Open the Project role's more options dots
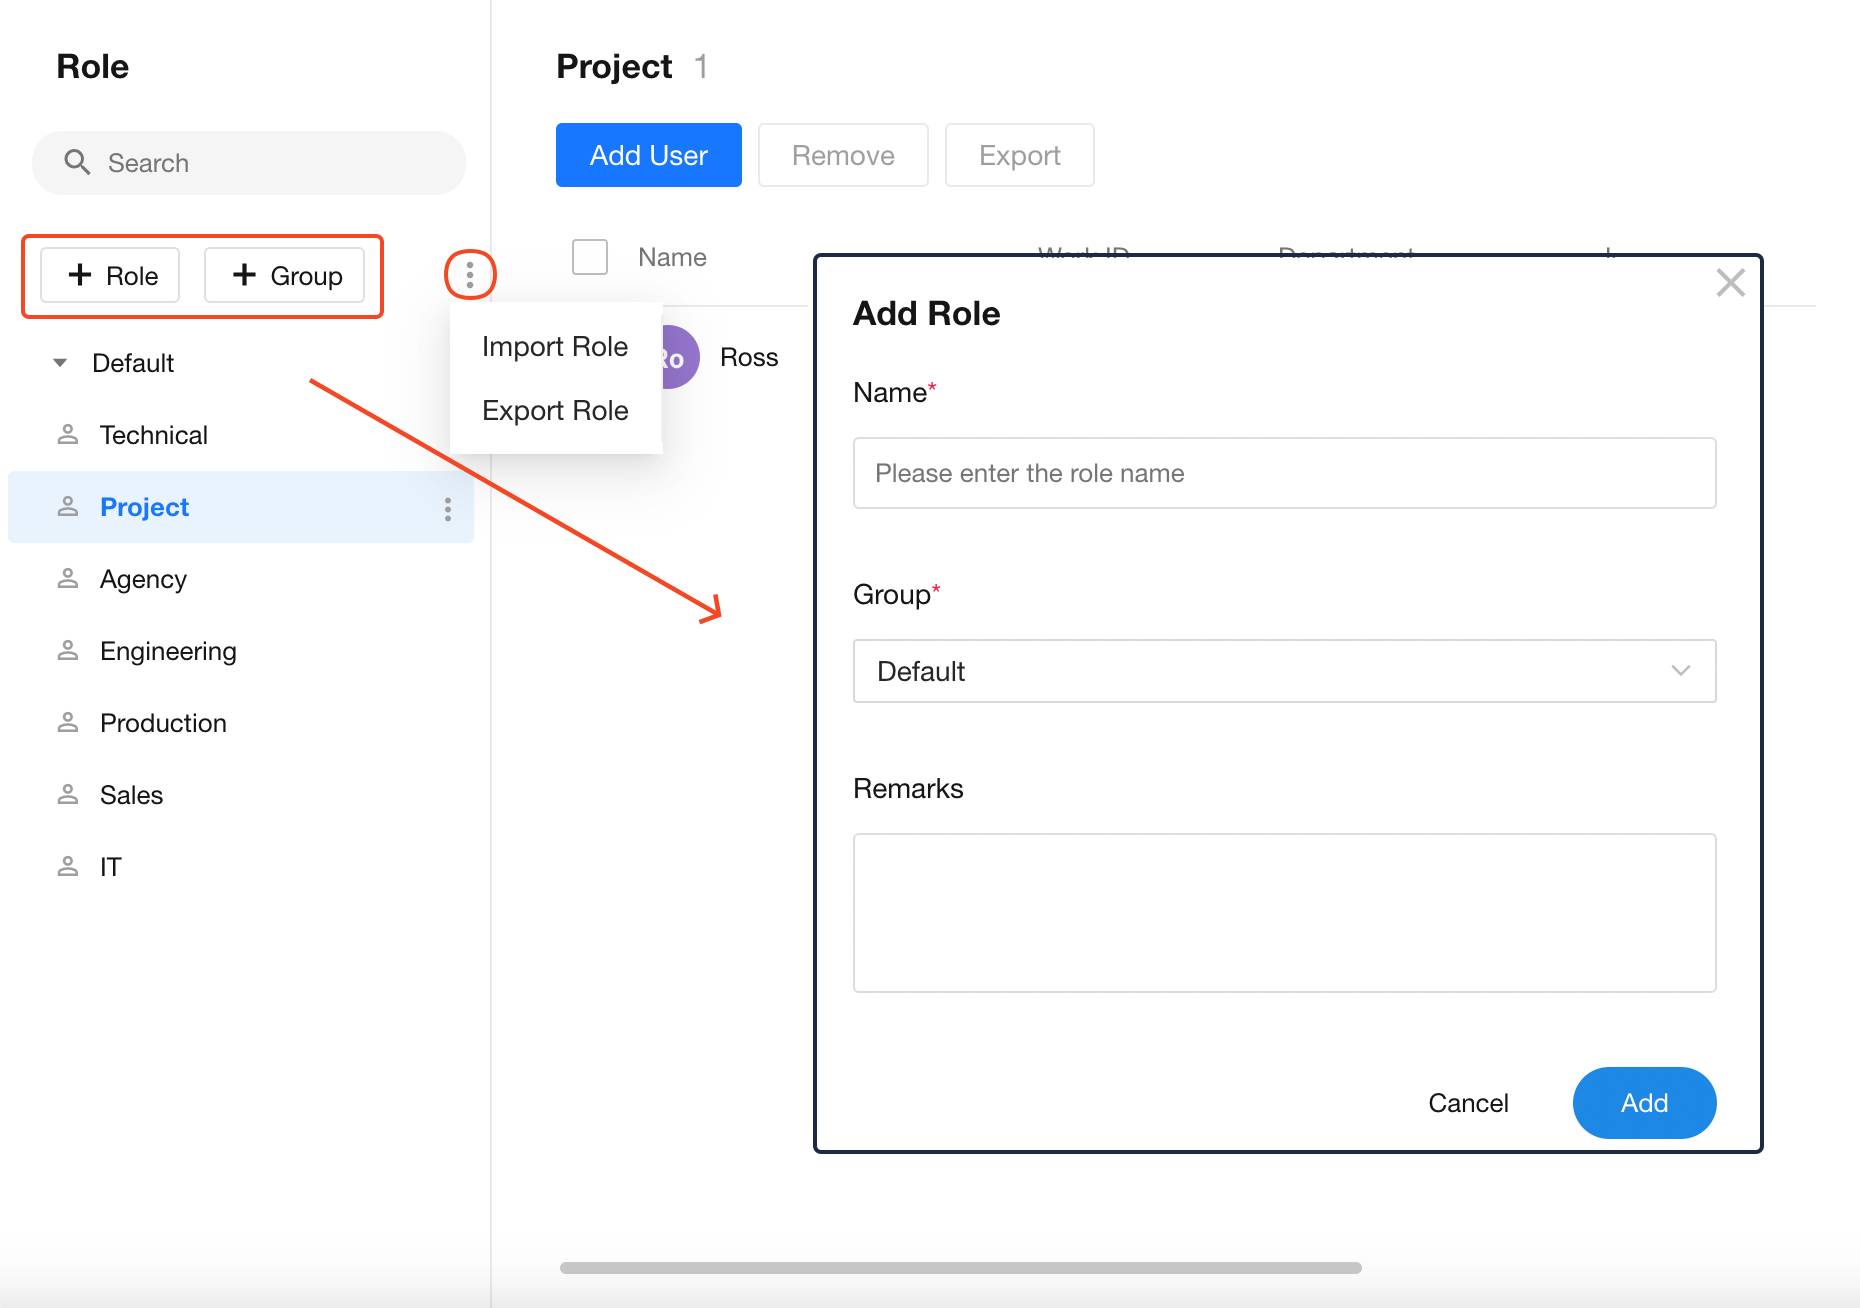Screen dimensions: 1860x1308 [448, 509]
